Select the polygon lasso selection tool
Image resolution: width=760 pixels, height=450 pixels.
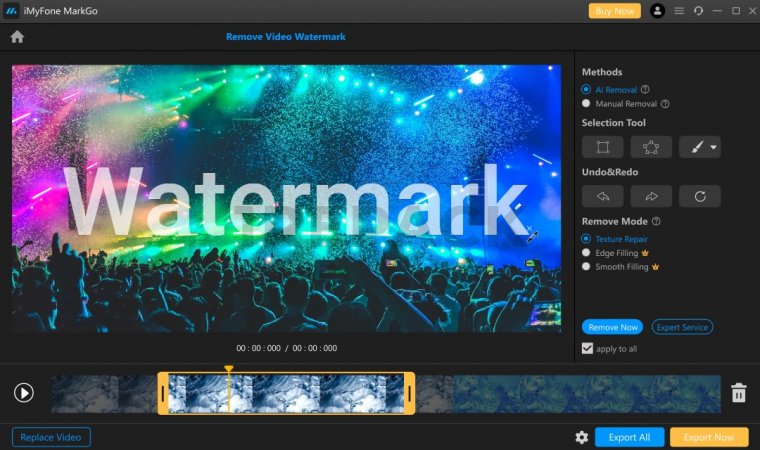pos(651,147)
